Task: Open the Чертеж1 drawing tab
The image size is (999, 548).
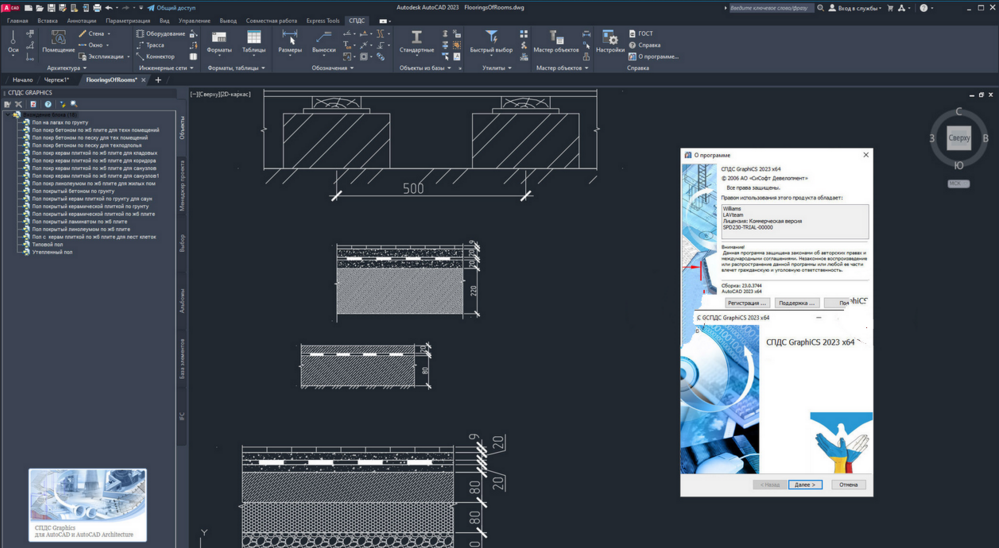Action: [57, 80]
